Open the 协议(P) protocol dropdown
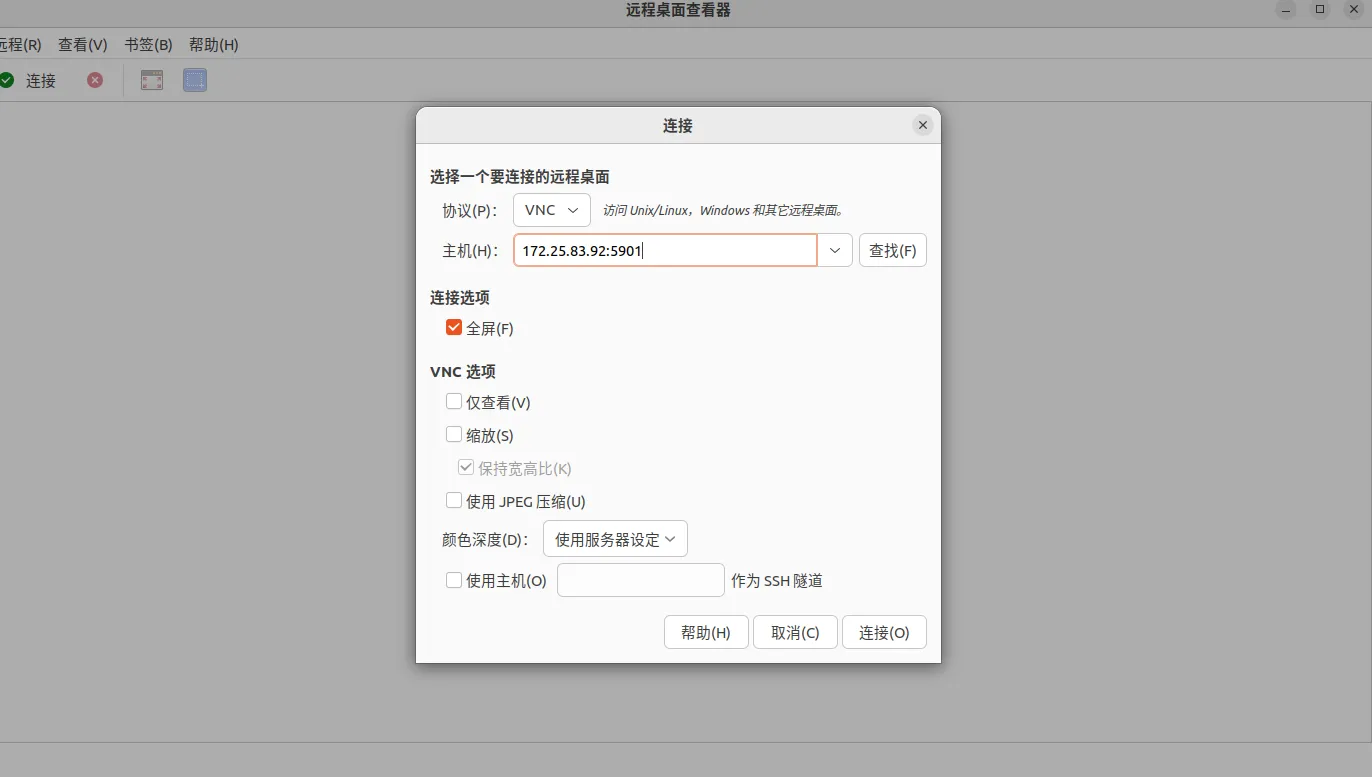This screenshot has height=777, width=1372. [x=551, y=210]
